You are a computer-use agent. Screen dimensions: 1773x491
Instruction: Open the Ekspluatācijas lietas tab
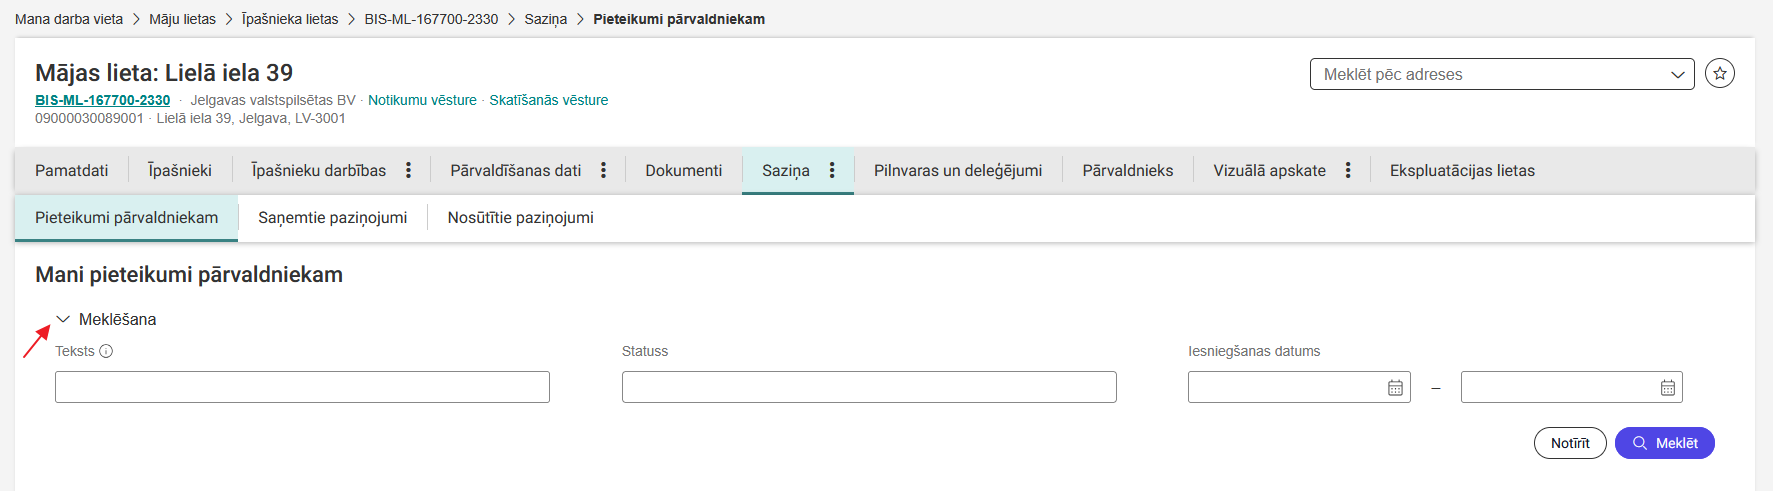pos(1462,171)
